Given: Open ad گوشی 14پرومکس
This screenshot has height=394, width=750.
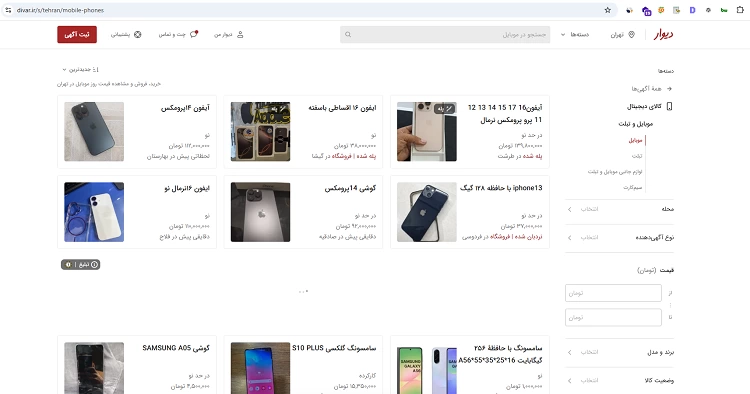Looking at the screenshot, I should (x=303, y=212).
